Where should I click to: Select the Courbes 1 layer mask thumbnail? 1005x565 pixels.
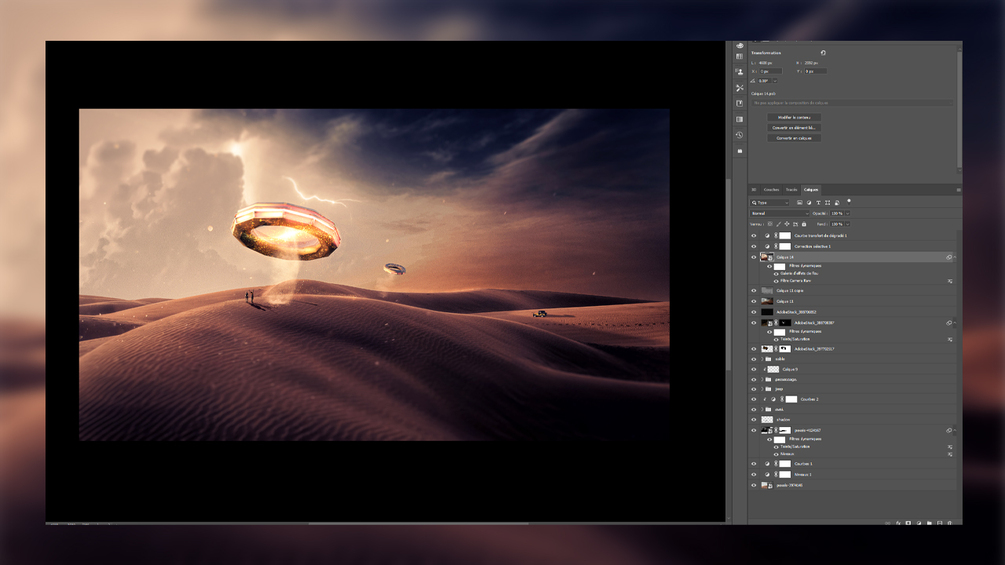(785, 464)
